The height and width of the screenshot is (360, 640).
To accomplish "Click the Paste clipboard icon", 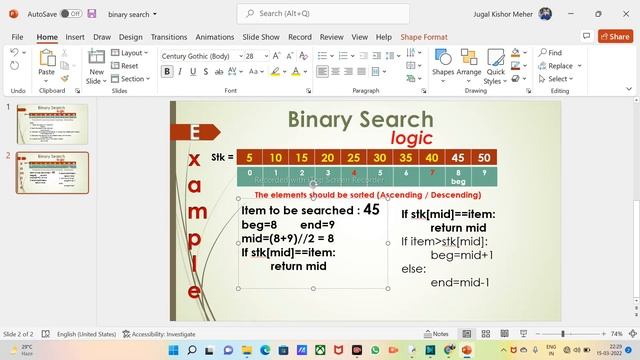I will point(47,58).
